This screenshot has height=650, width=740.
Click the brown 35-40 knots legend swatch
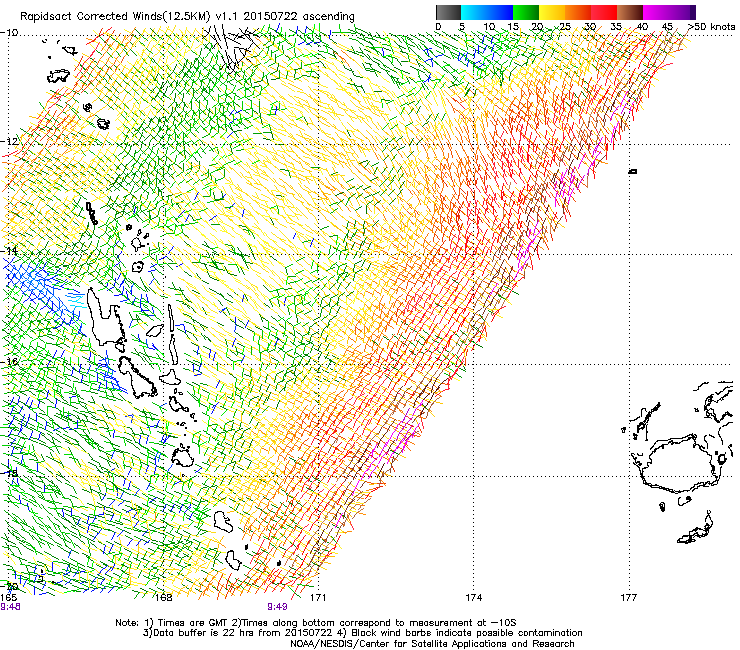630,12
